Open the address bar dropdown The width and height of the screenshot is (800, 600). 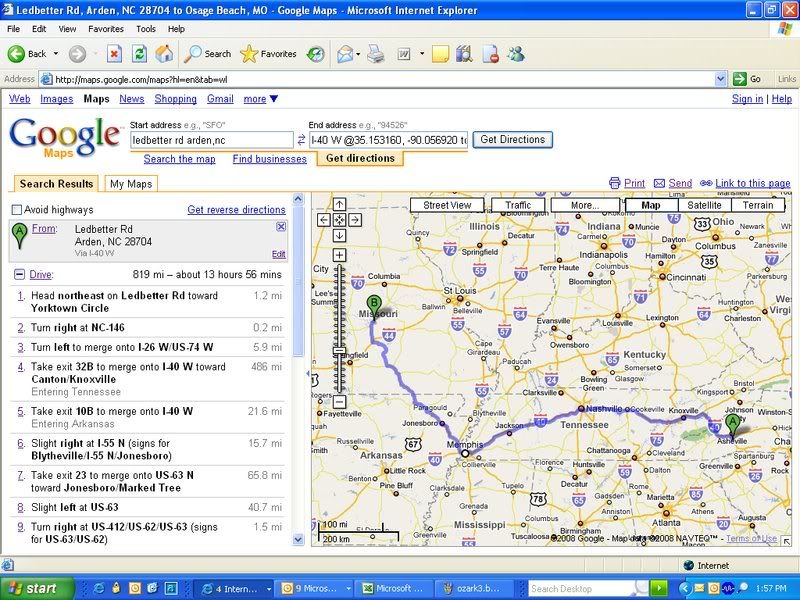720,79
